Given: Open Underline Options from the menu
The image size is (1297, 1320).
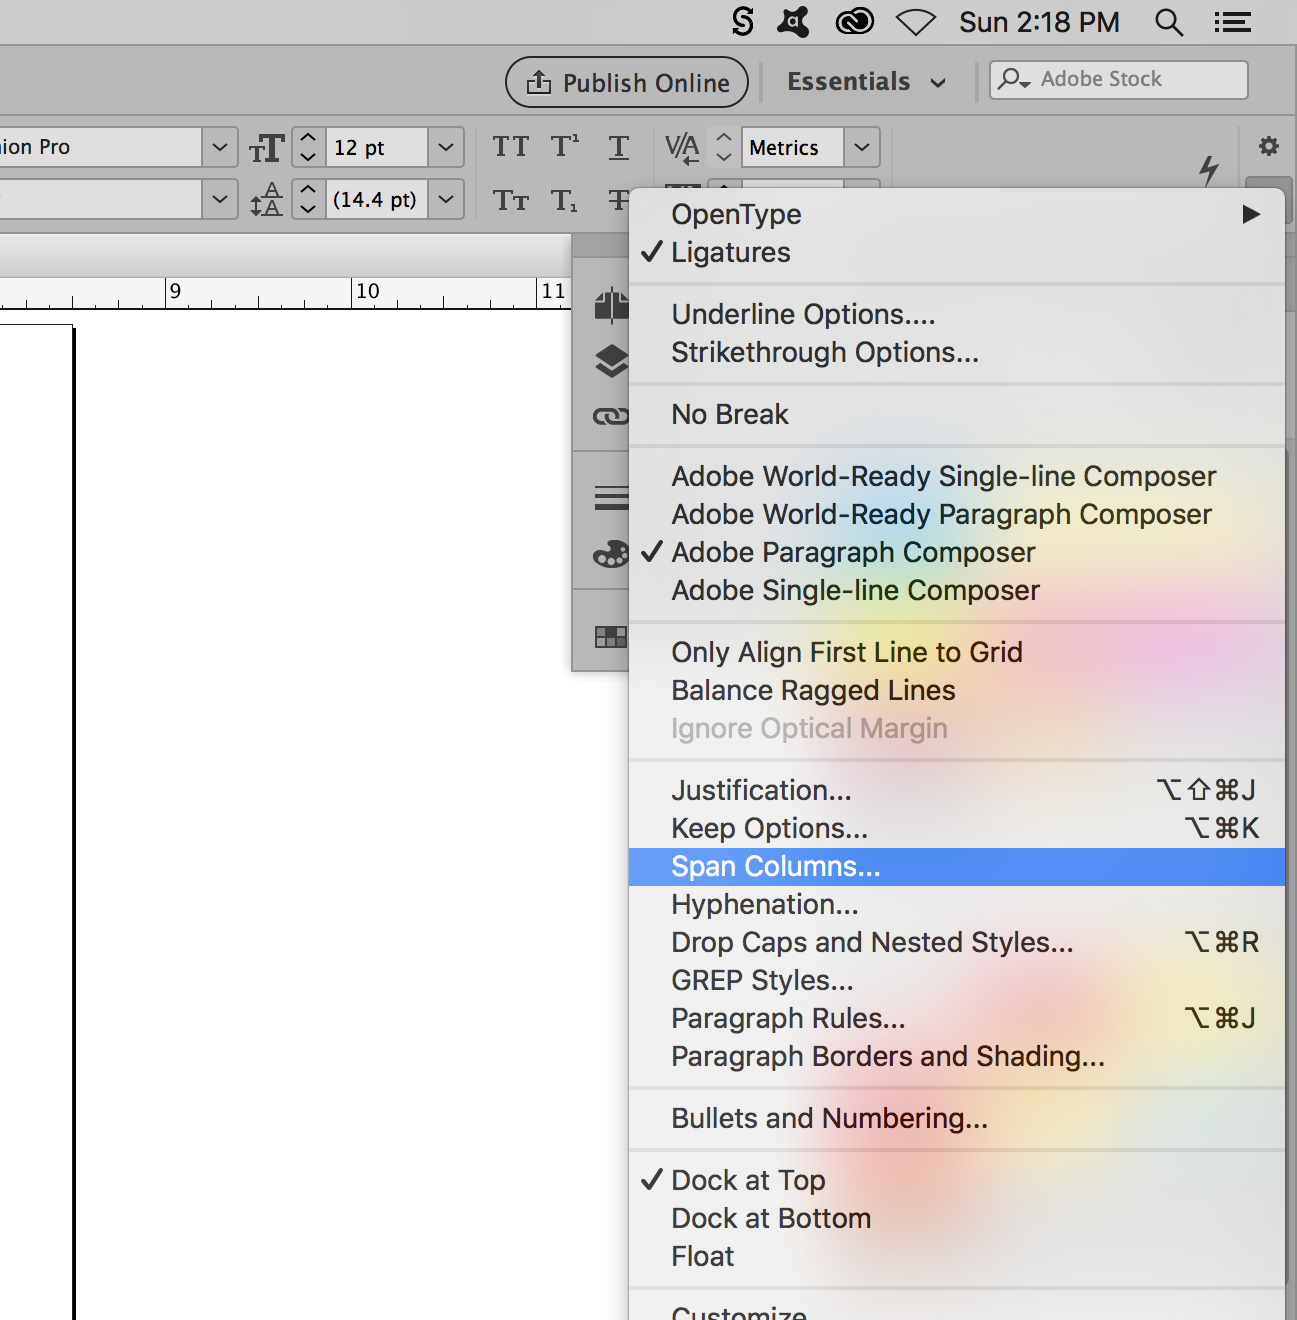Looking at the screenshot, I should pyautogui.click(x=957, y=314).
